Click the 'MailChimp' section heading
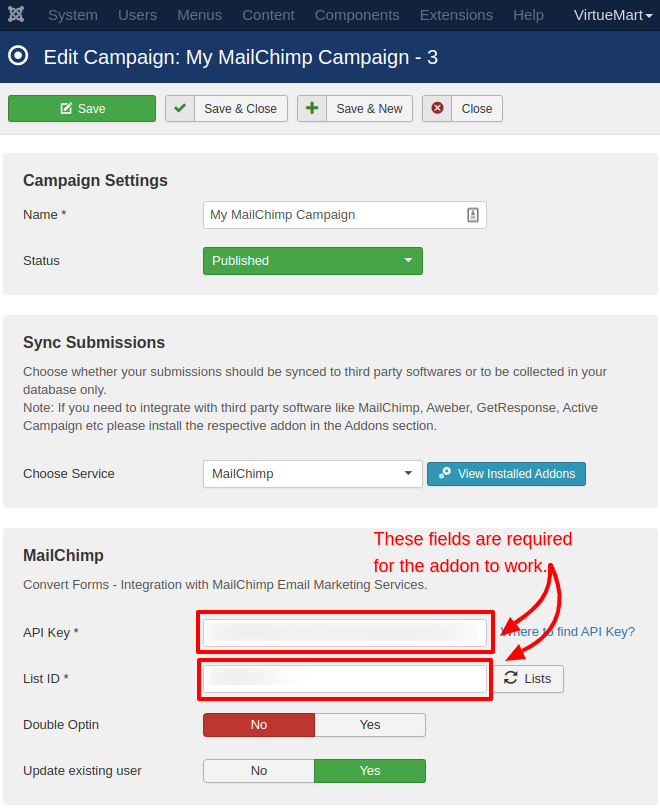 [63, 555]
